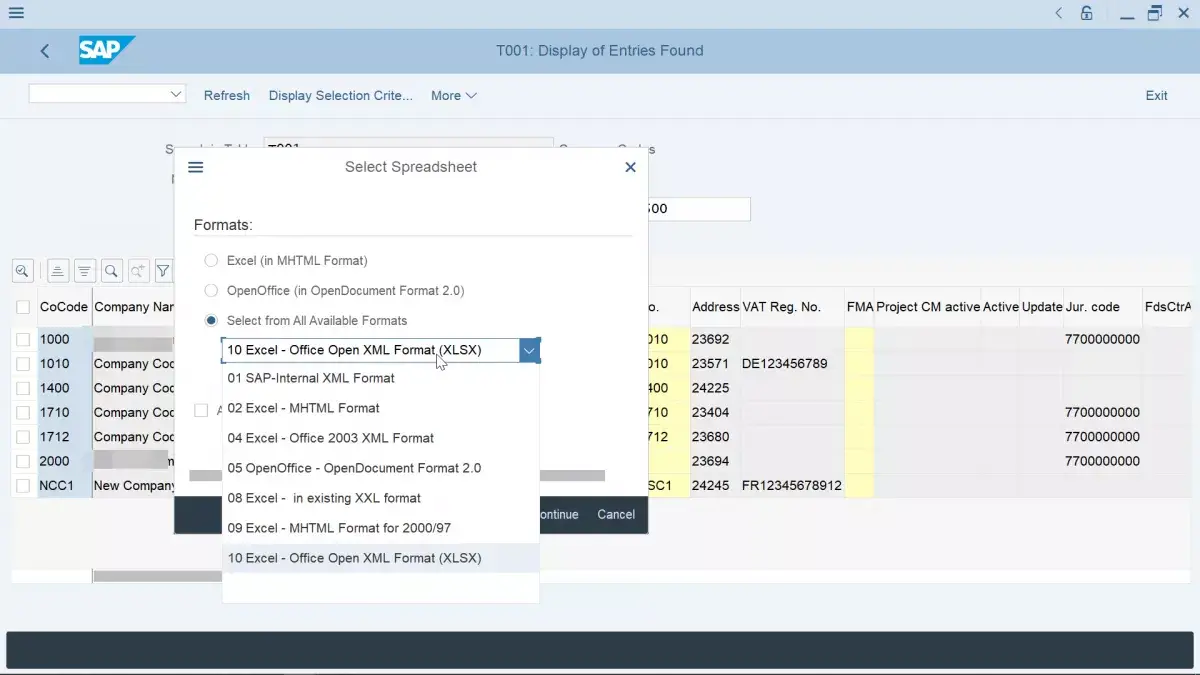1200x675 pixels.
Task: Click Jur. code 7700000000 in row 1712
Action: click(x=1102, y=437)
